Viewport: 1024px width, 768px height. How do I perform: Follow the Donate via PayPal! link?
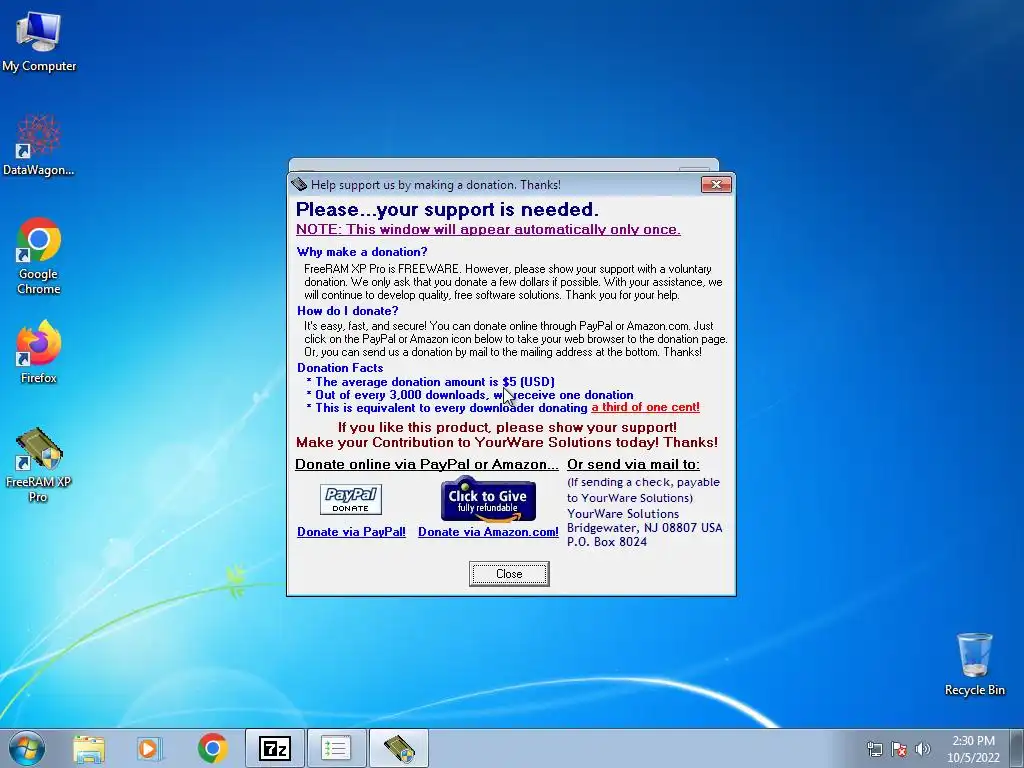pyautogui.click(x=351, y=532)
